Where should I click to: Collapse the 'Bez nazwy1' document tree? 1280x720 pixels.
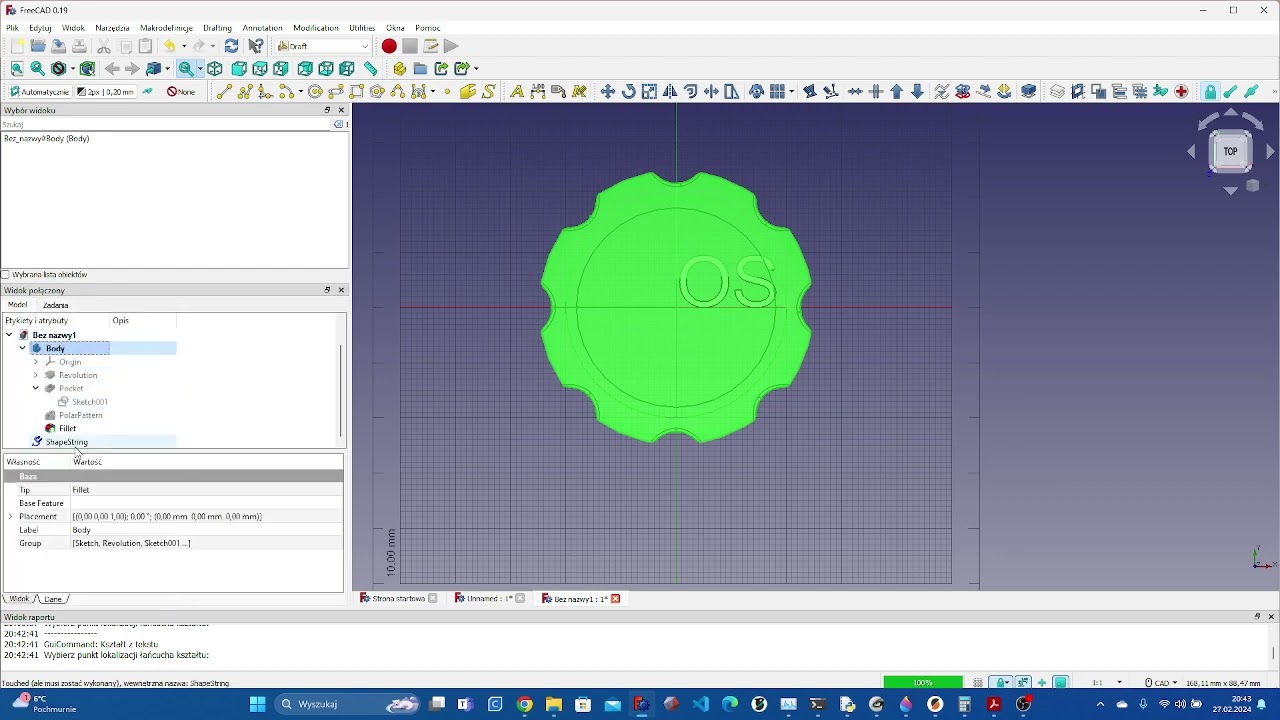point(9,335)
